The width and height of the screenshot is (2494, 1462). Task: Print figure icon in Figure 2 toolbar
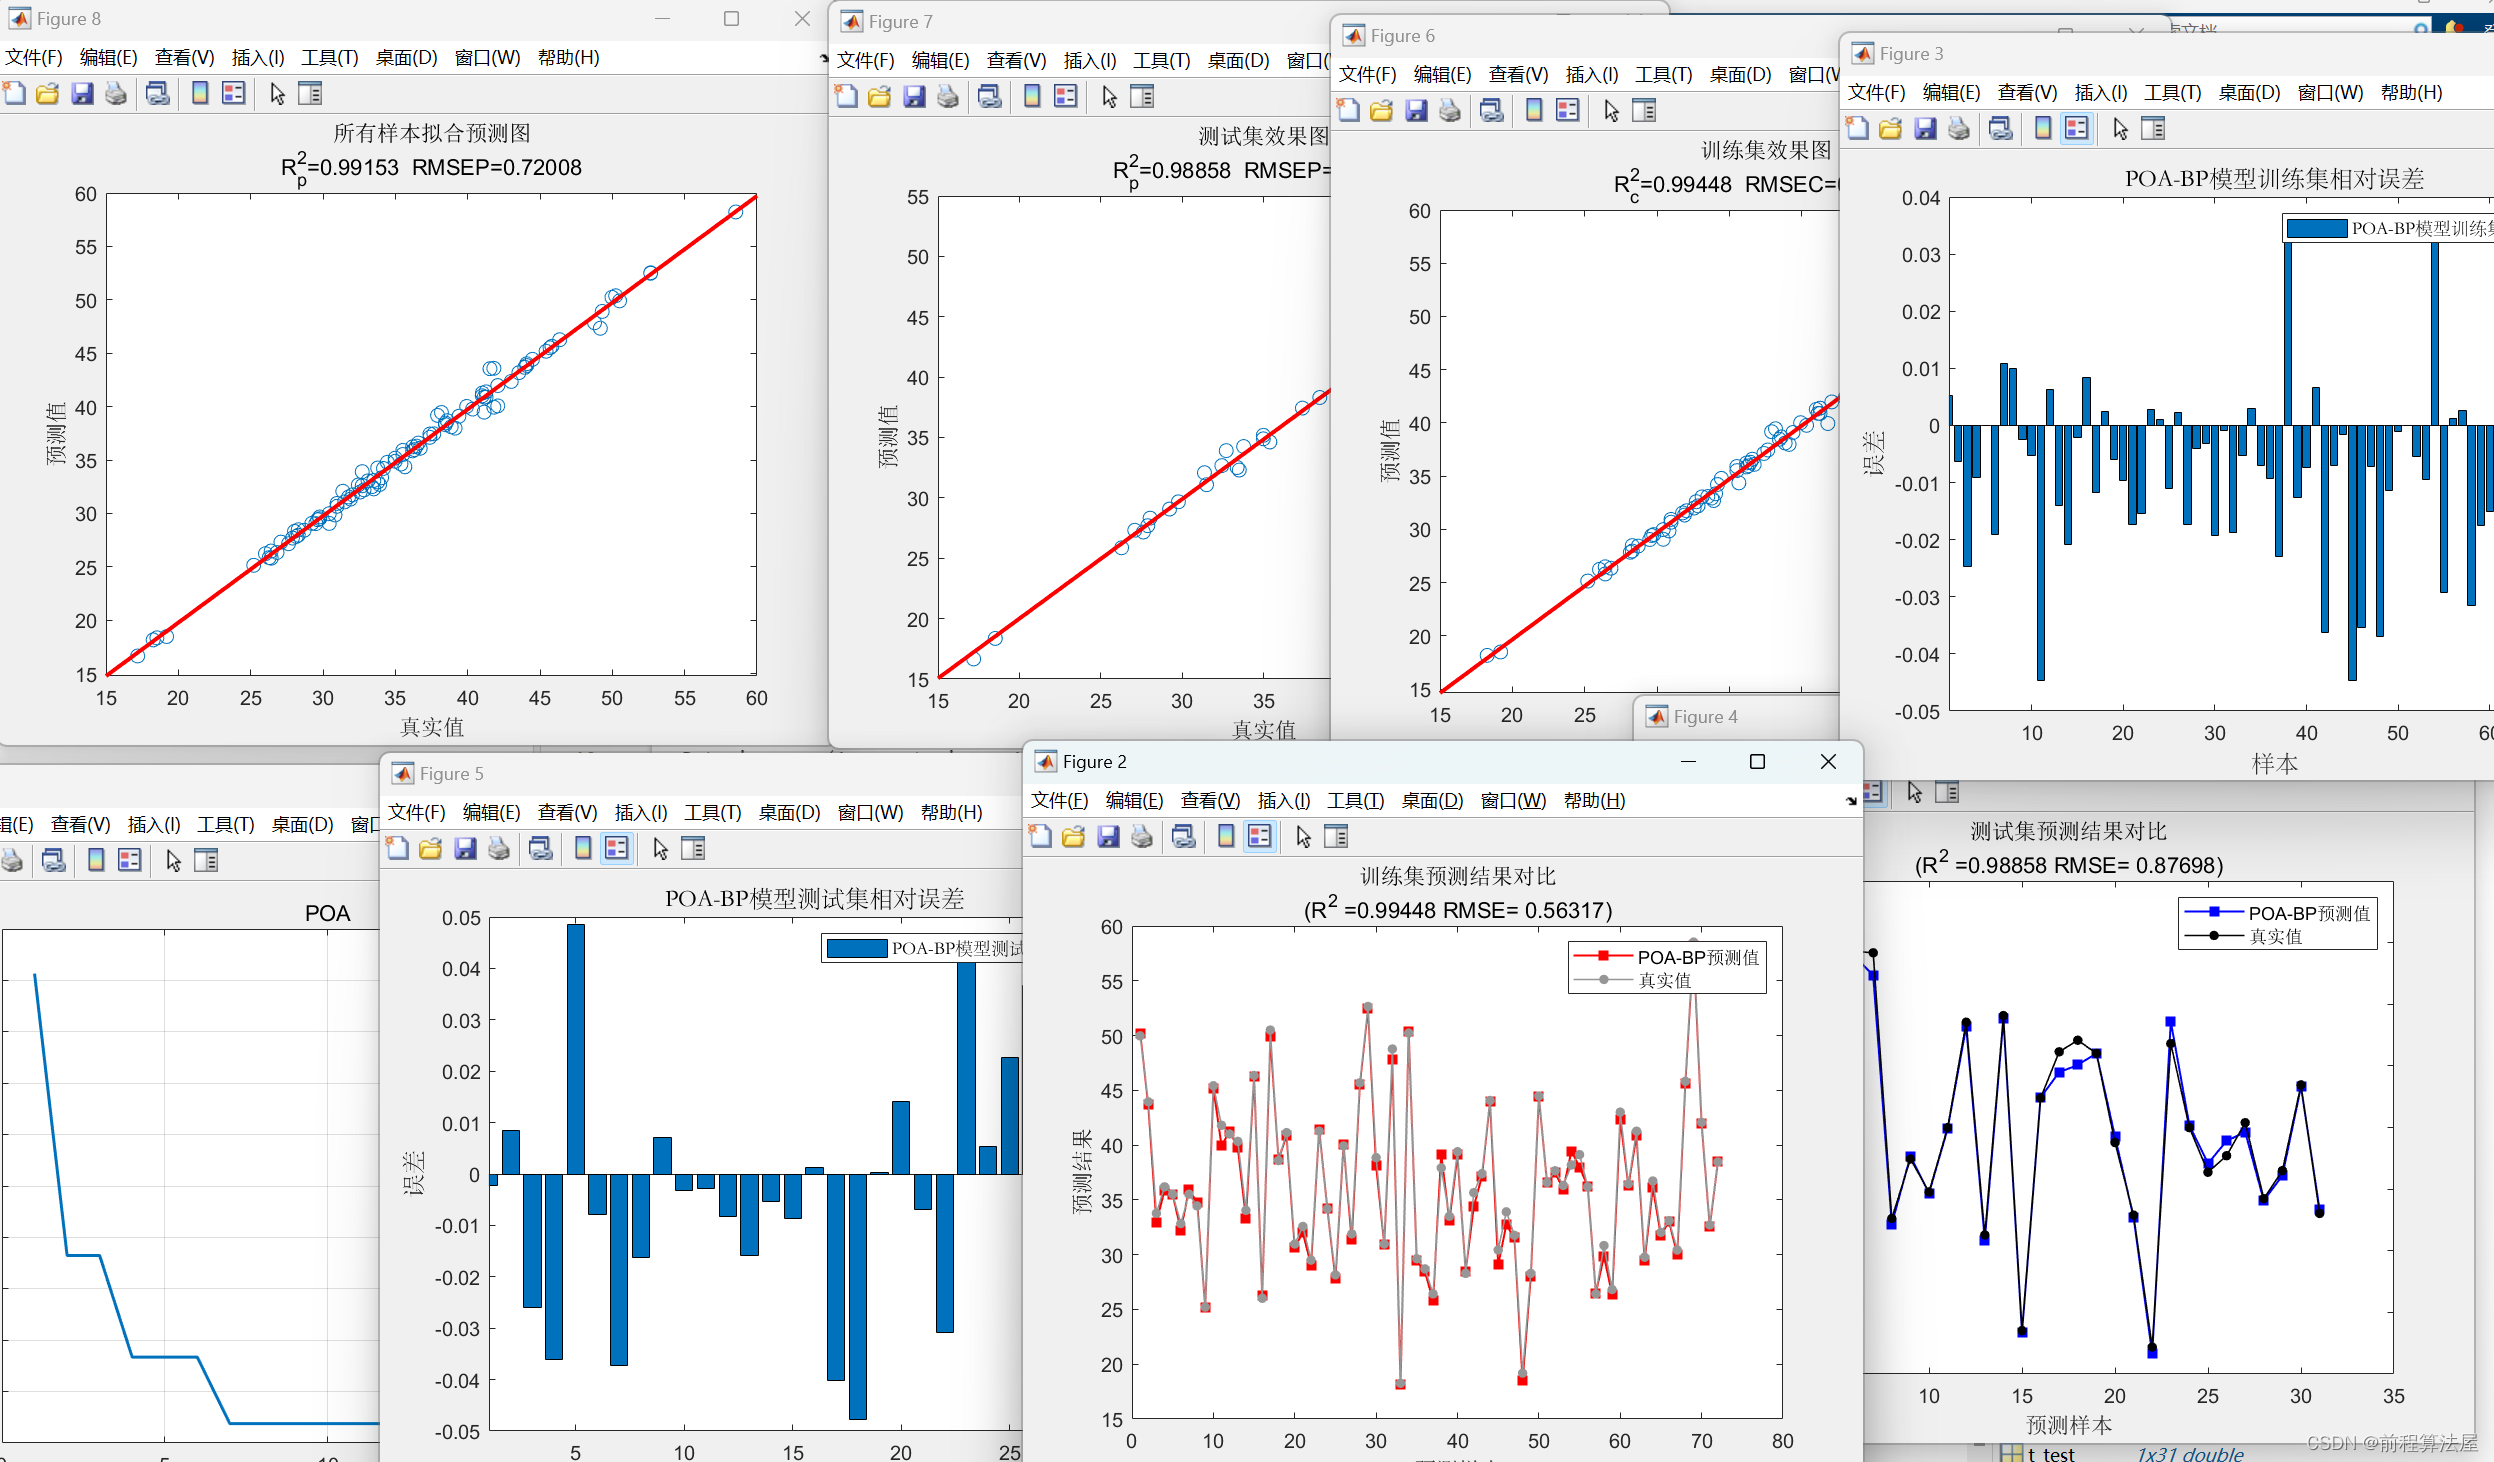[x=1142, y=837]
